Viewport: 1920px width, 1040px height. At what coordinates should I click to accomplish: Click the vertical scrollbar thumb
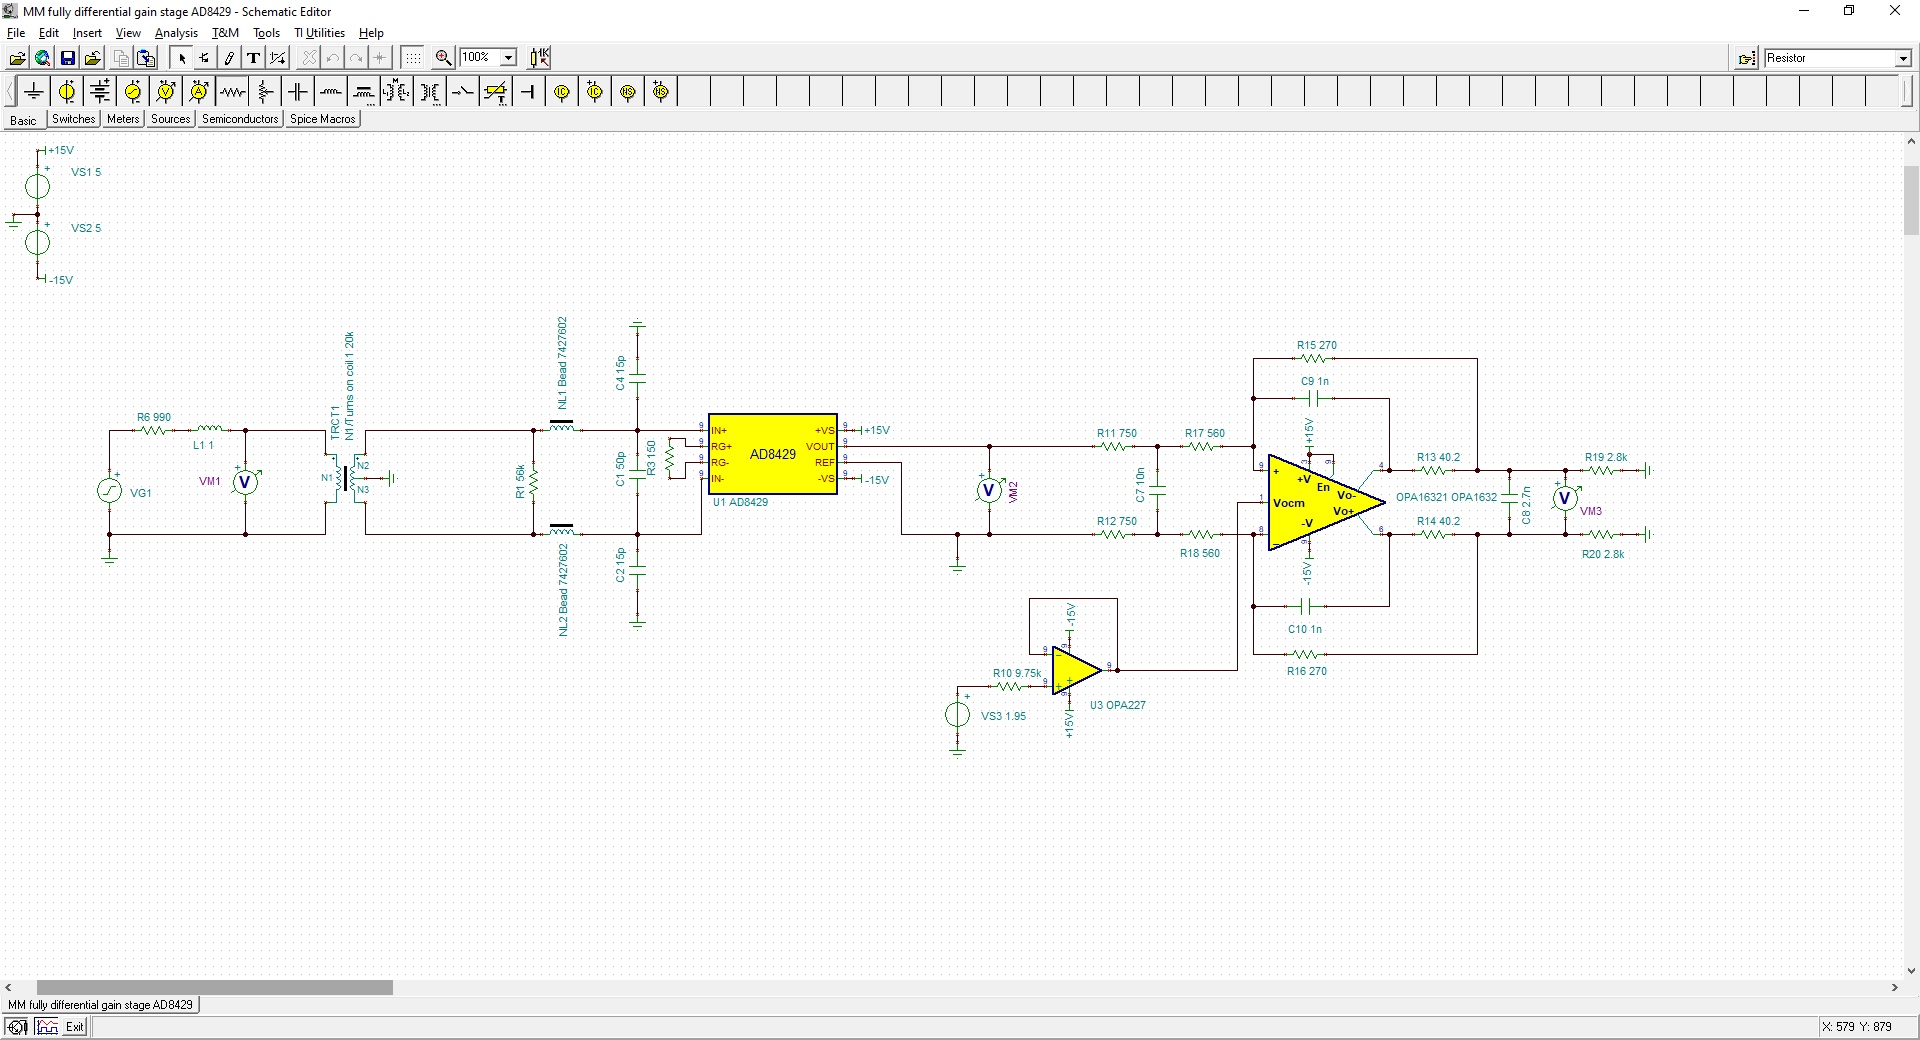[1911, 200]
